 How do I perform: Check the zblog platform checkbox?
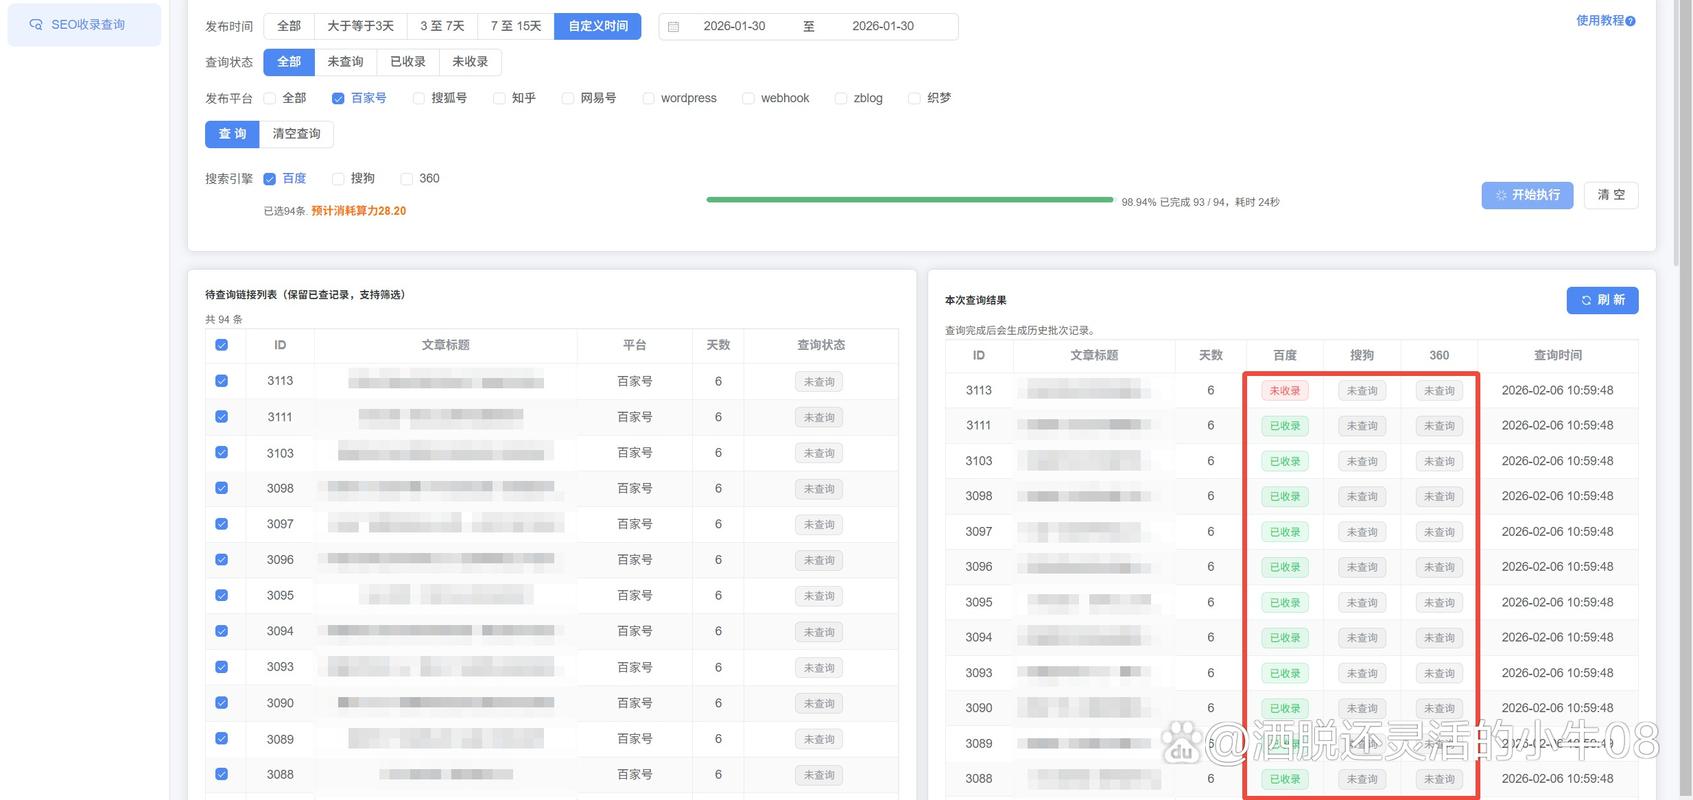coord(841,98)
